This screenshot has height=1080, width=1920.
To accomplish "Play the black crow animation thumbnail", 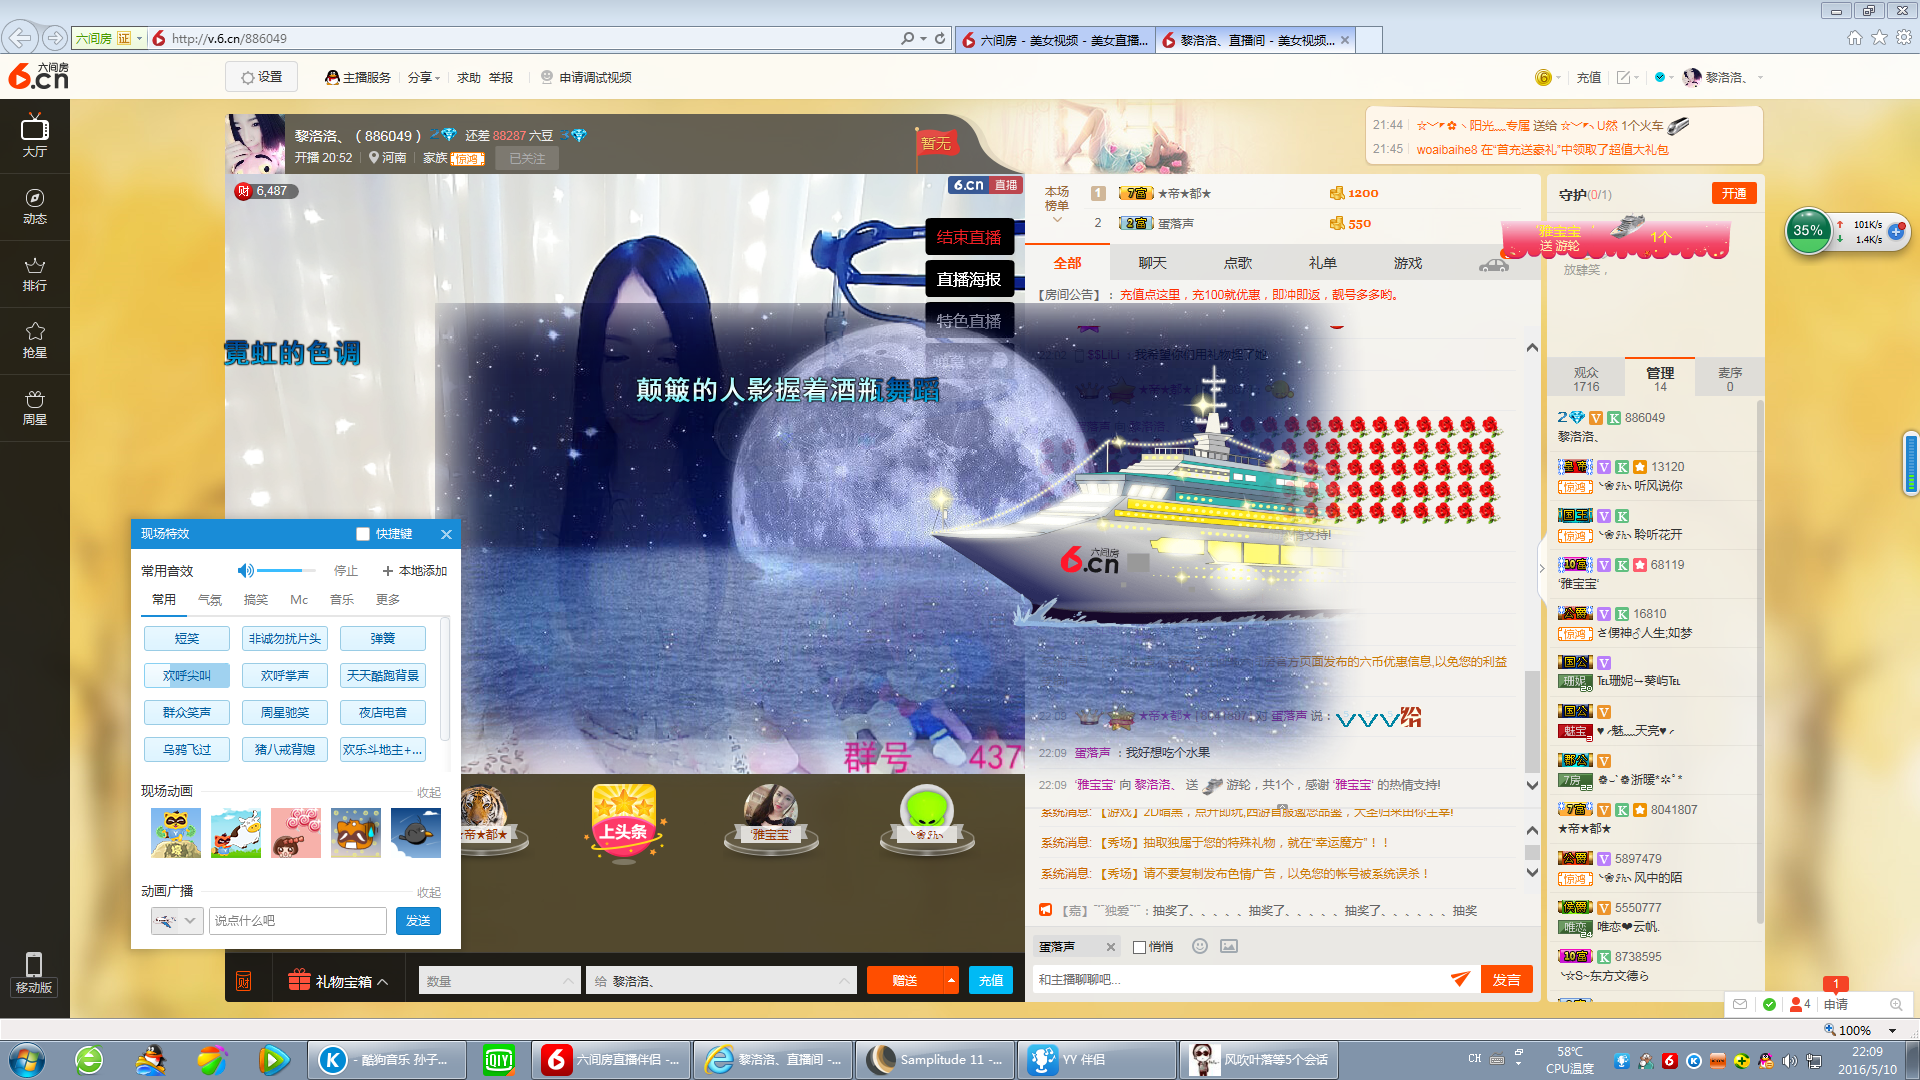I will pos(416,833).
